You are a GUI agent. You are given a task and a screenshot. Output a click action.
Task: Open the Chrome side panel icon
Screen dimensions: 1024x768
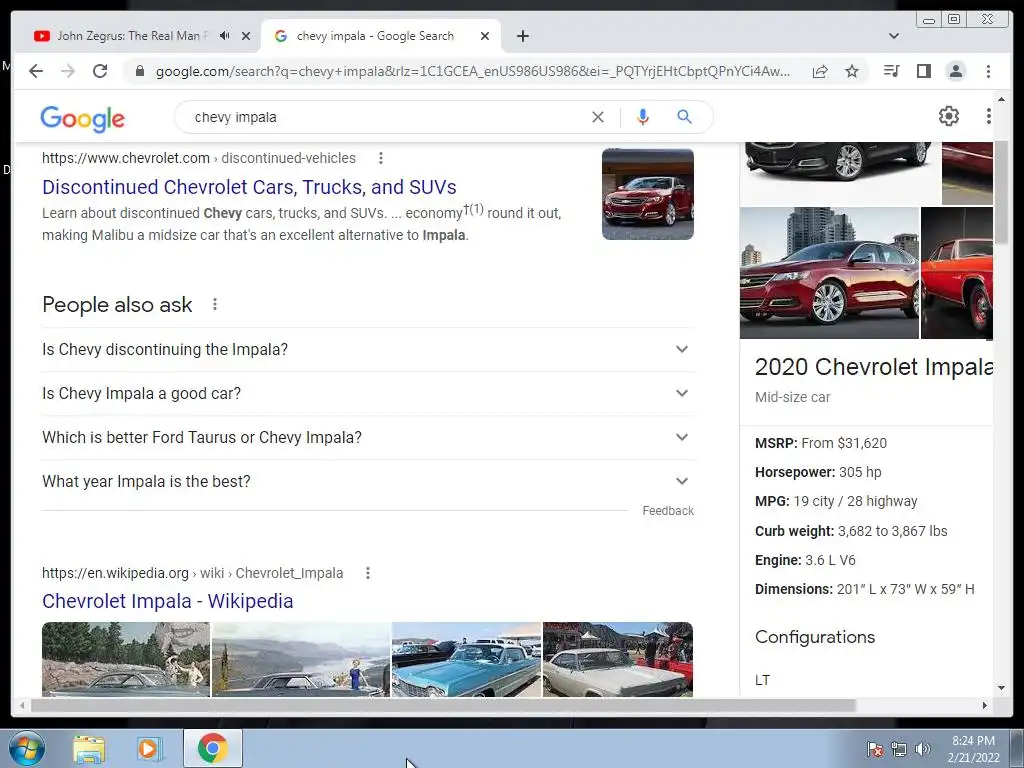pyautogui.click(x=923, y=71)
